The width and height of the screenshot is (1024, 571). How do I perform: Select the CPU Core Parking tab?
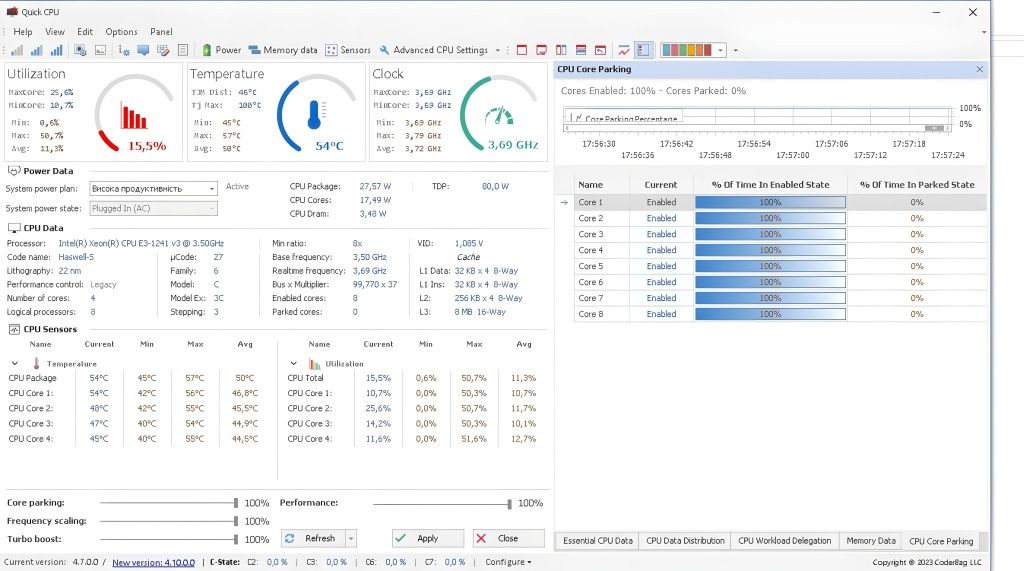[x=941, y=541]
